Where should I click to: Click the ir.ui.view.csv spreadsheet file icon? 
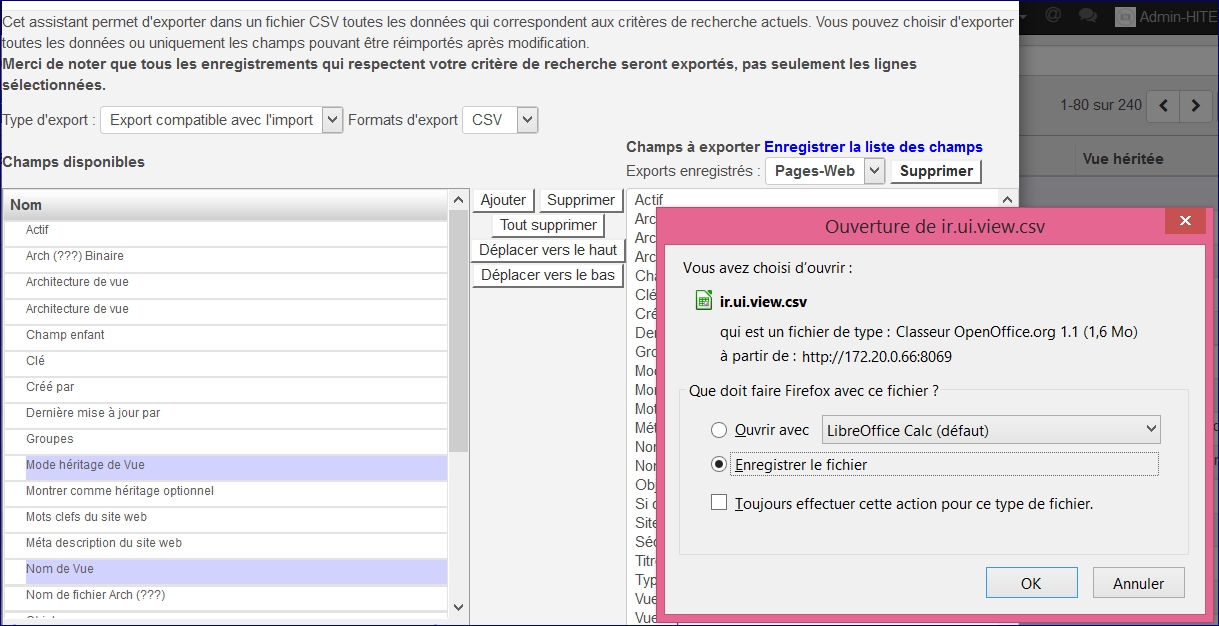tap(703, 301)
